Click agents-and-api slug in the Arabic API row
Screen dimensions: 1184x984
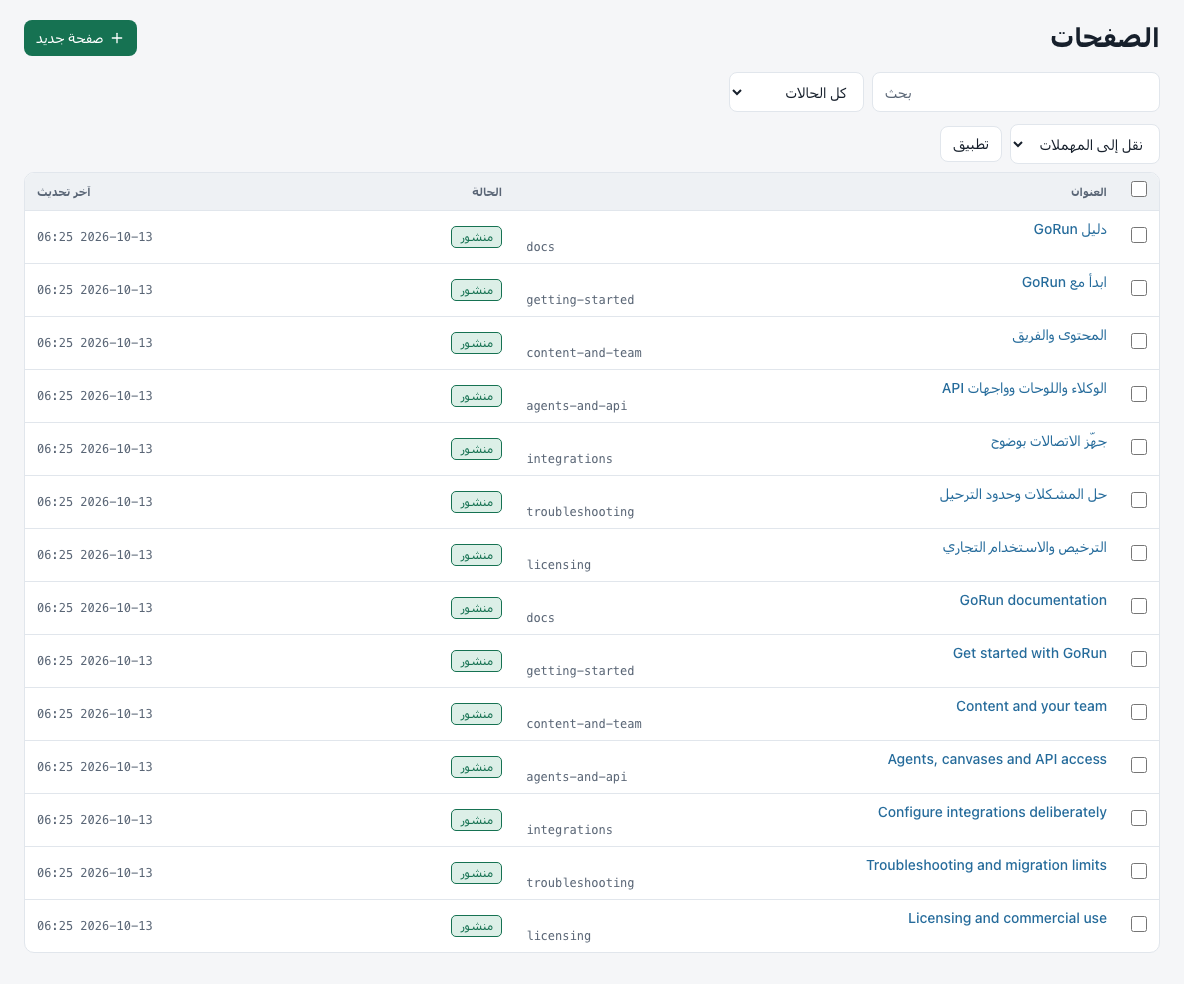(x=576, y=406)
